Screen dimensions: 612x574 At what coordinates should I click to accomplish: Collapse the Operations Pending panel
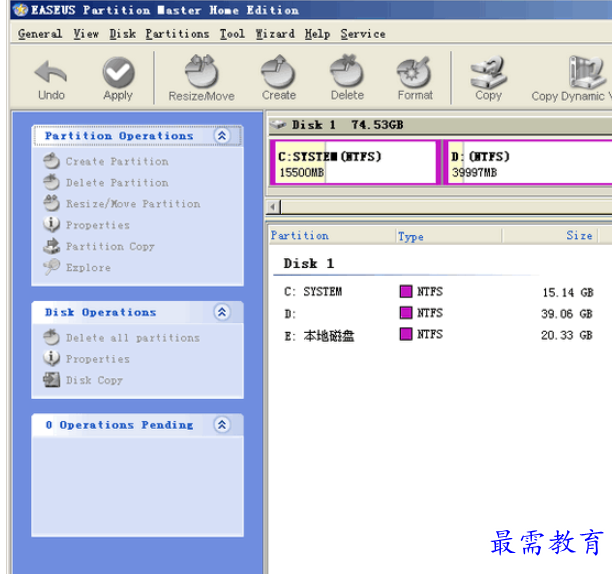222,424
